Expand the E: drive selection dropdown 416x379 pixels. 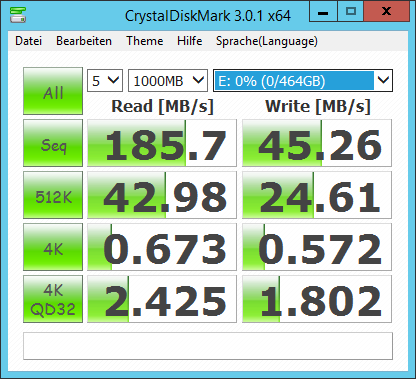coord(303,80)
